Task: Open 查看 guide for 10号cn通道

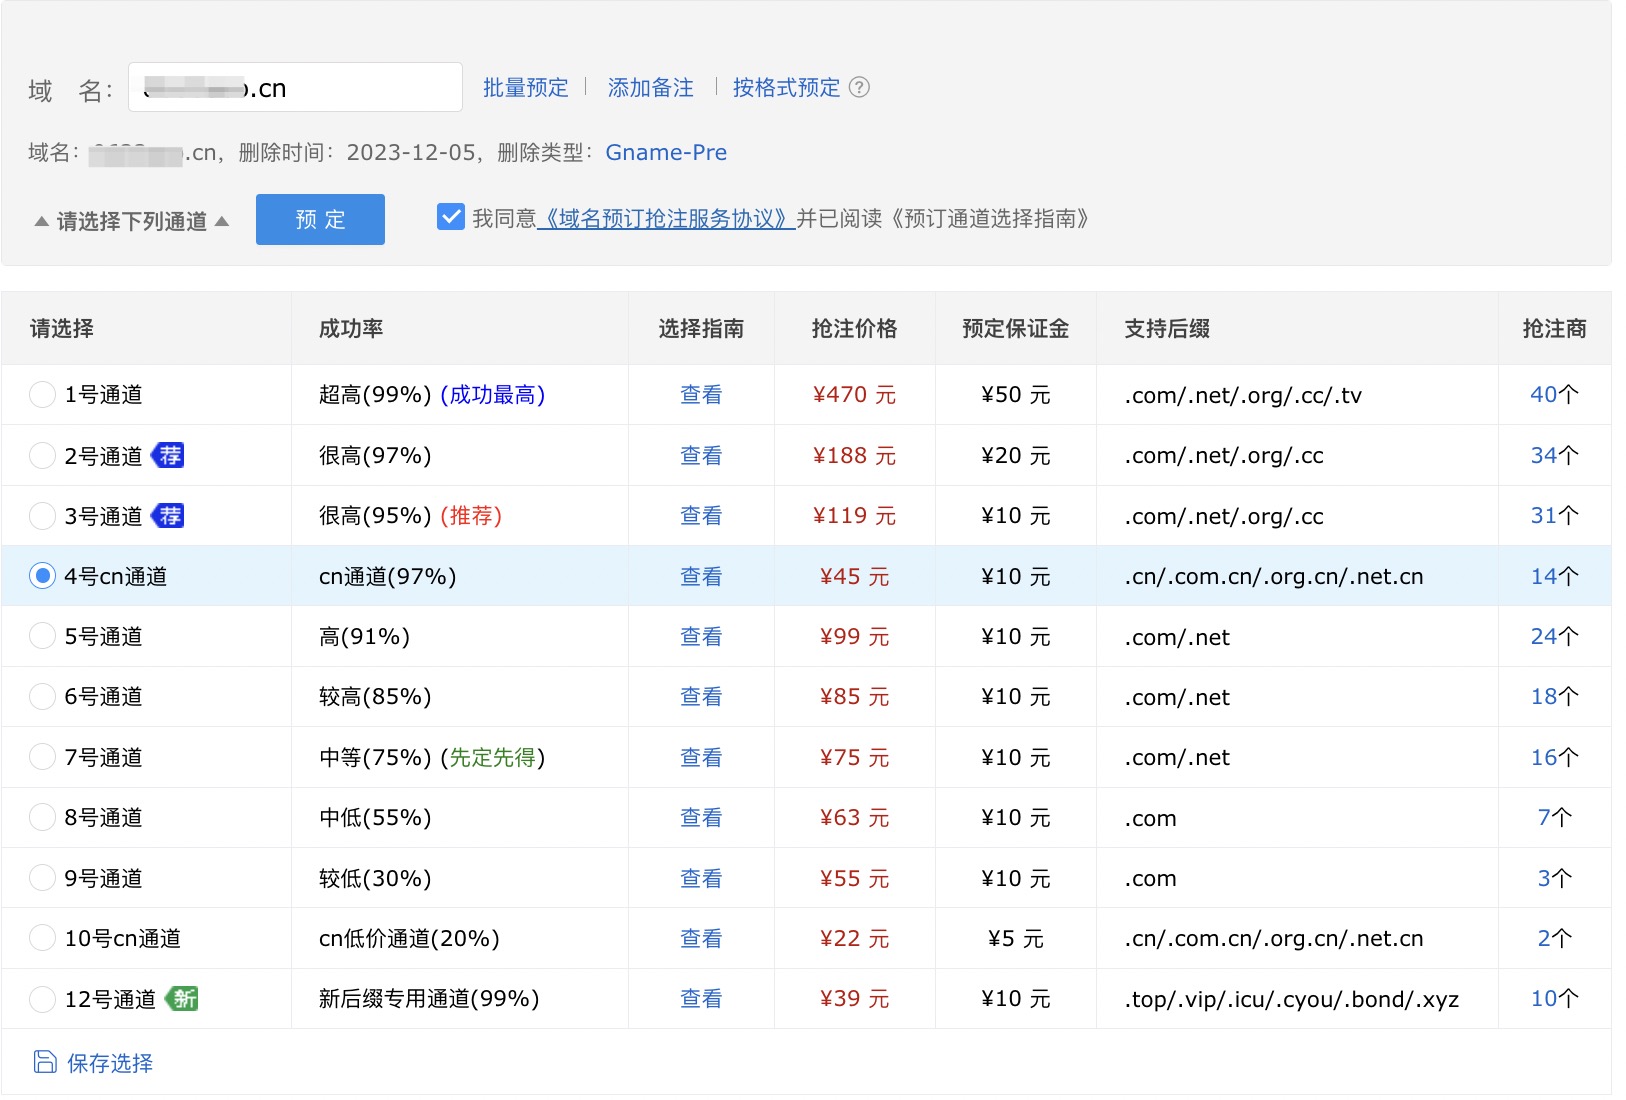Action: (x=701, y=938)
